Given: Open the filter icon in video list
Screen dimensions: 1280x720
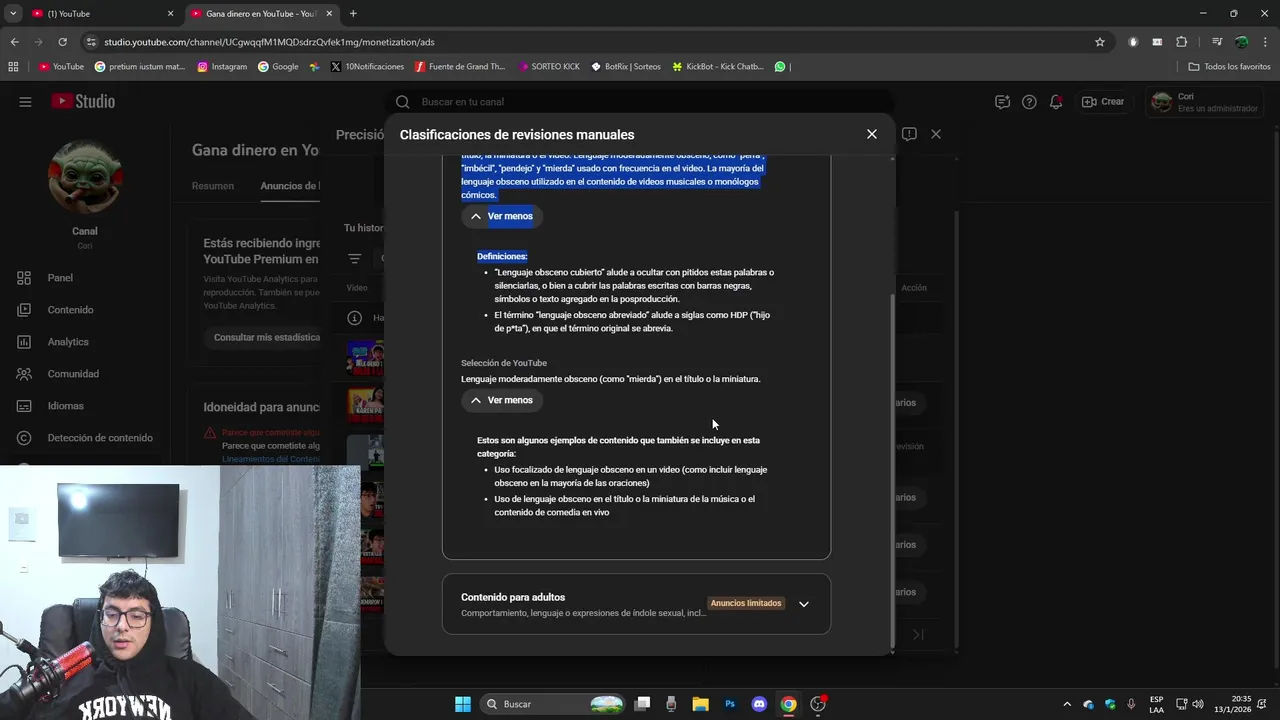Looking at the screenshot, I should coord(354,259).
